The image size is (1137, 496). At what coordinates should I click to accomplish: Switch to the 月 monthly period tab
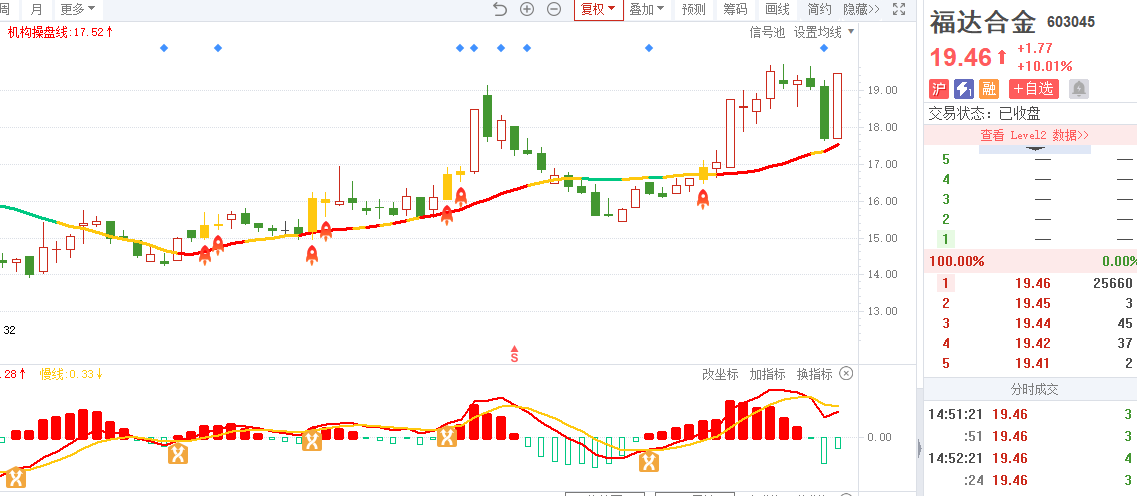pos(36,9)
